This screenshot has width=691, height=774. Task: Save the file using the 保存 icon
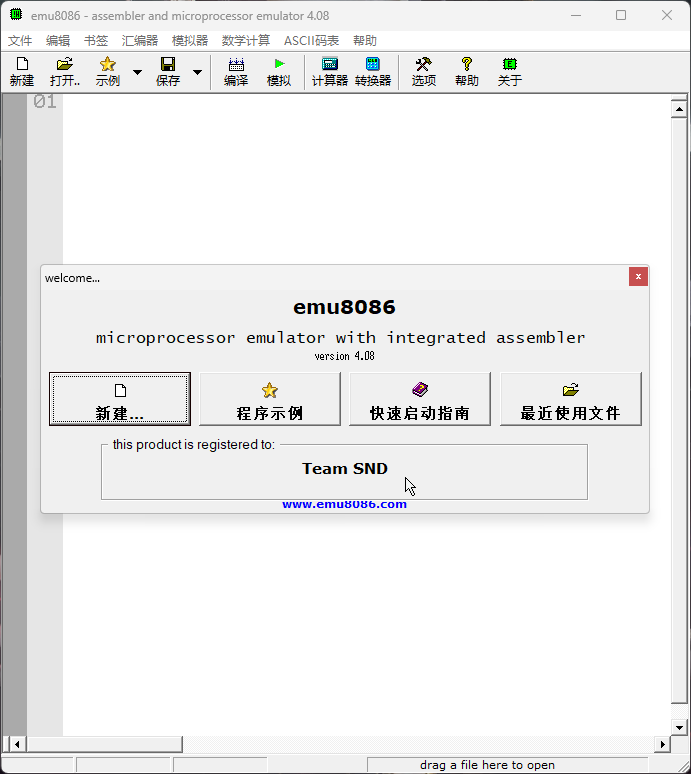pyautogui.click(x=168, y=72)
